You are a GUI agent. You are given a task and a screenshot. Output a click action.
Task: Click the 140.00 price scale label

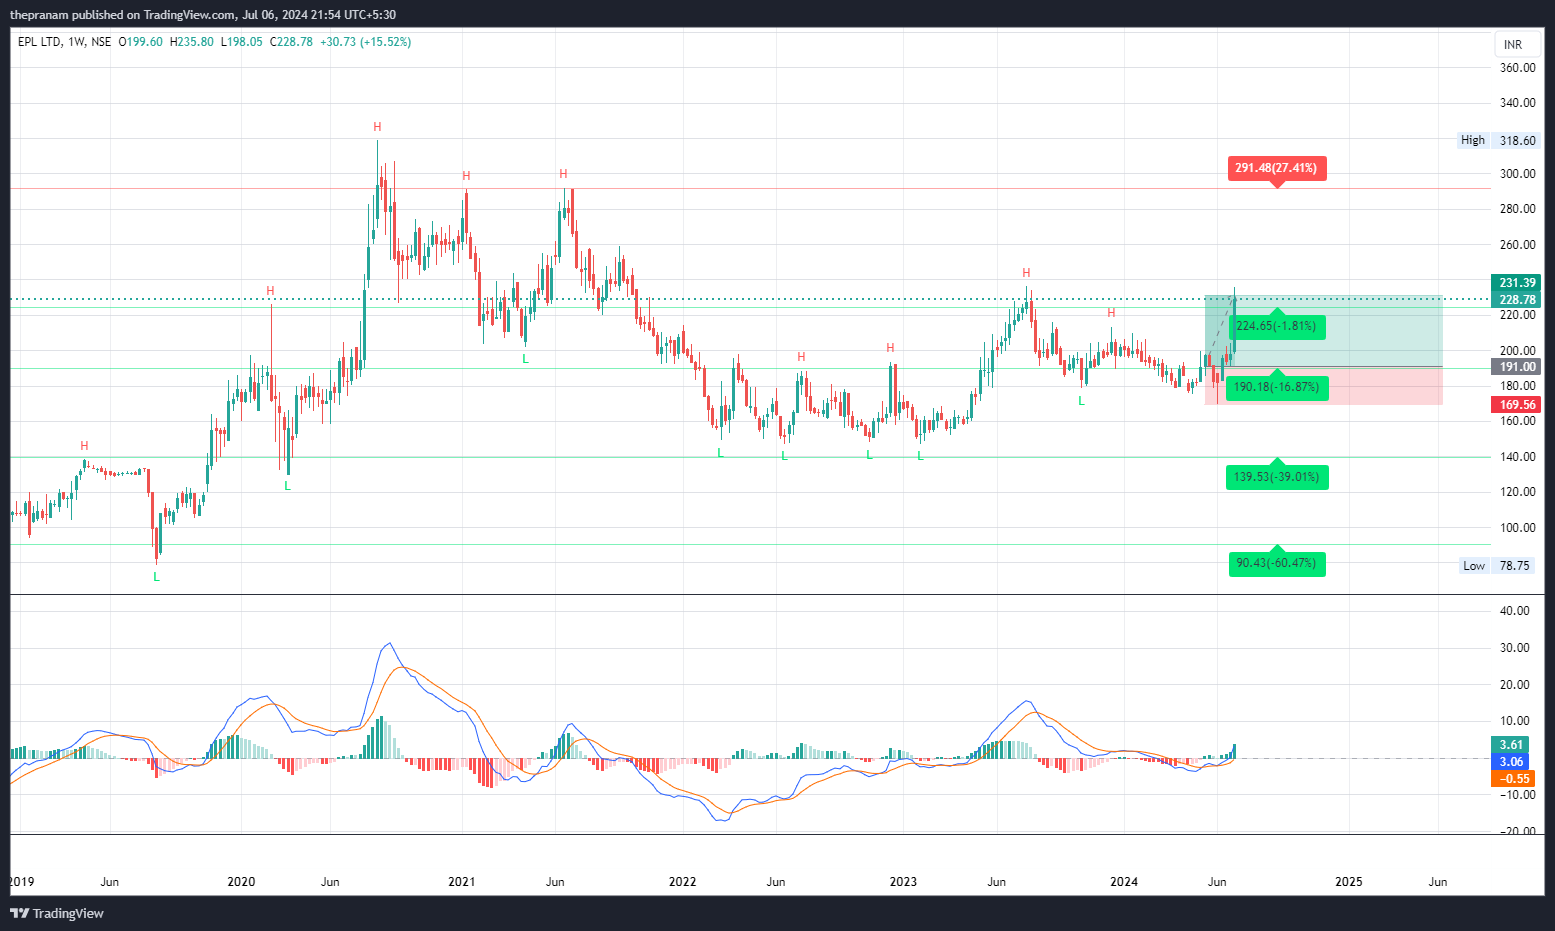[x=1517, y=457]
